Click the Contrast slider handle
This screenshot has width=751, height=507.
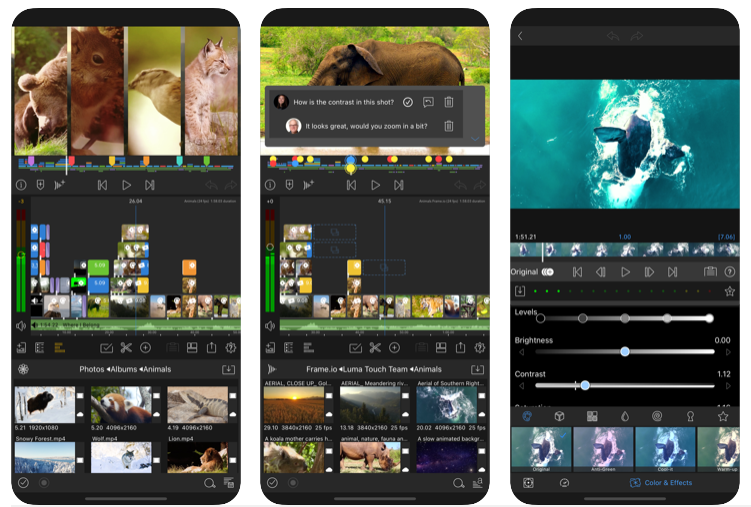[x=585, y=385]
